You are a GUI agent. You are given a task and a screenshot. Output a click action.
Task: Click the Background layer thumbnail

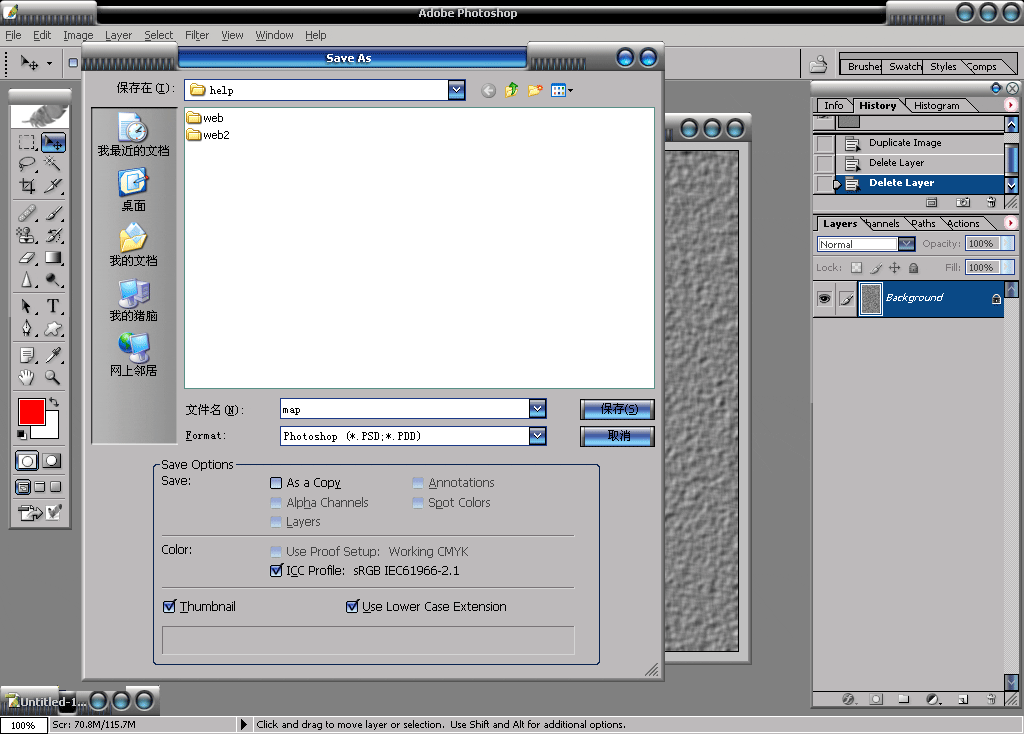pos(871,299)
